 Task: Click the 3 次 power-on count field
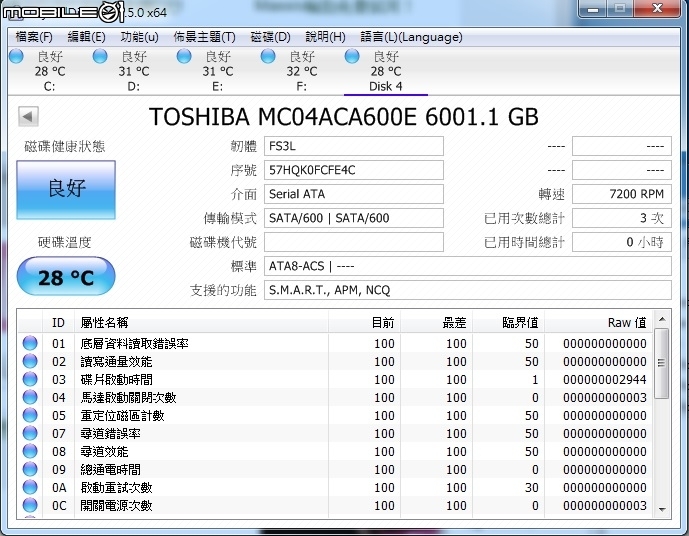point(622,218)
